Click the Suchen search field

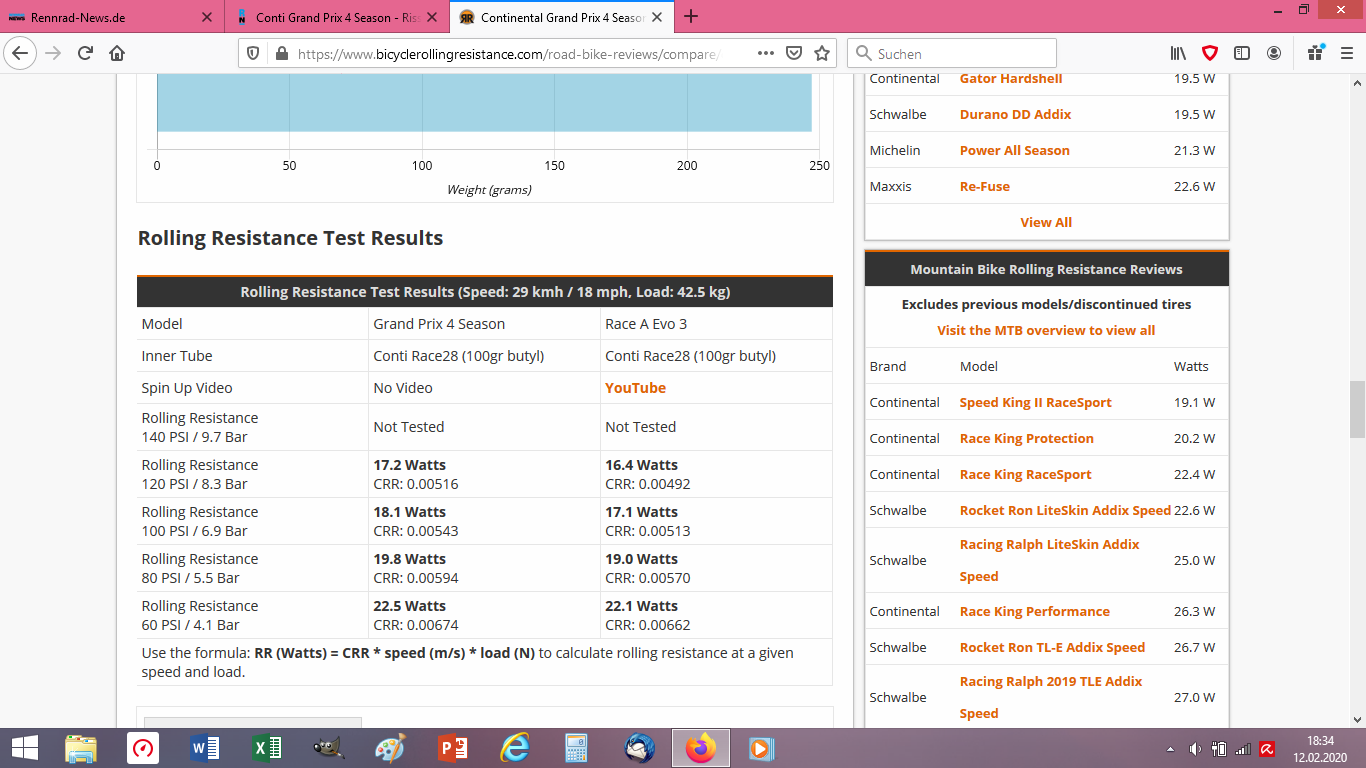[x=951, y=54]
